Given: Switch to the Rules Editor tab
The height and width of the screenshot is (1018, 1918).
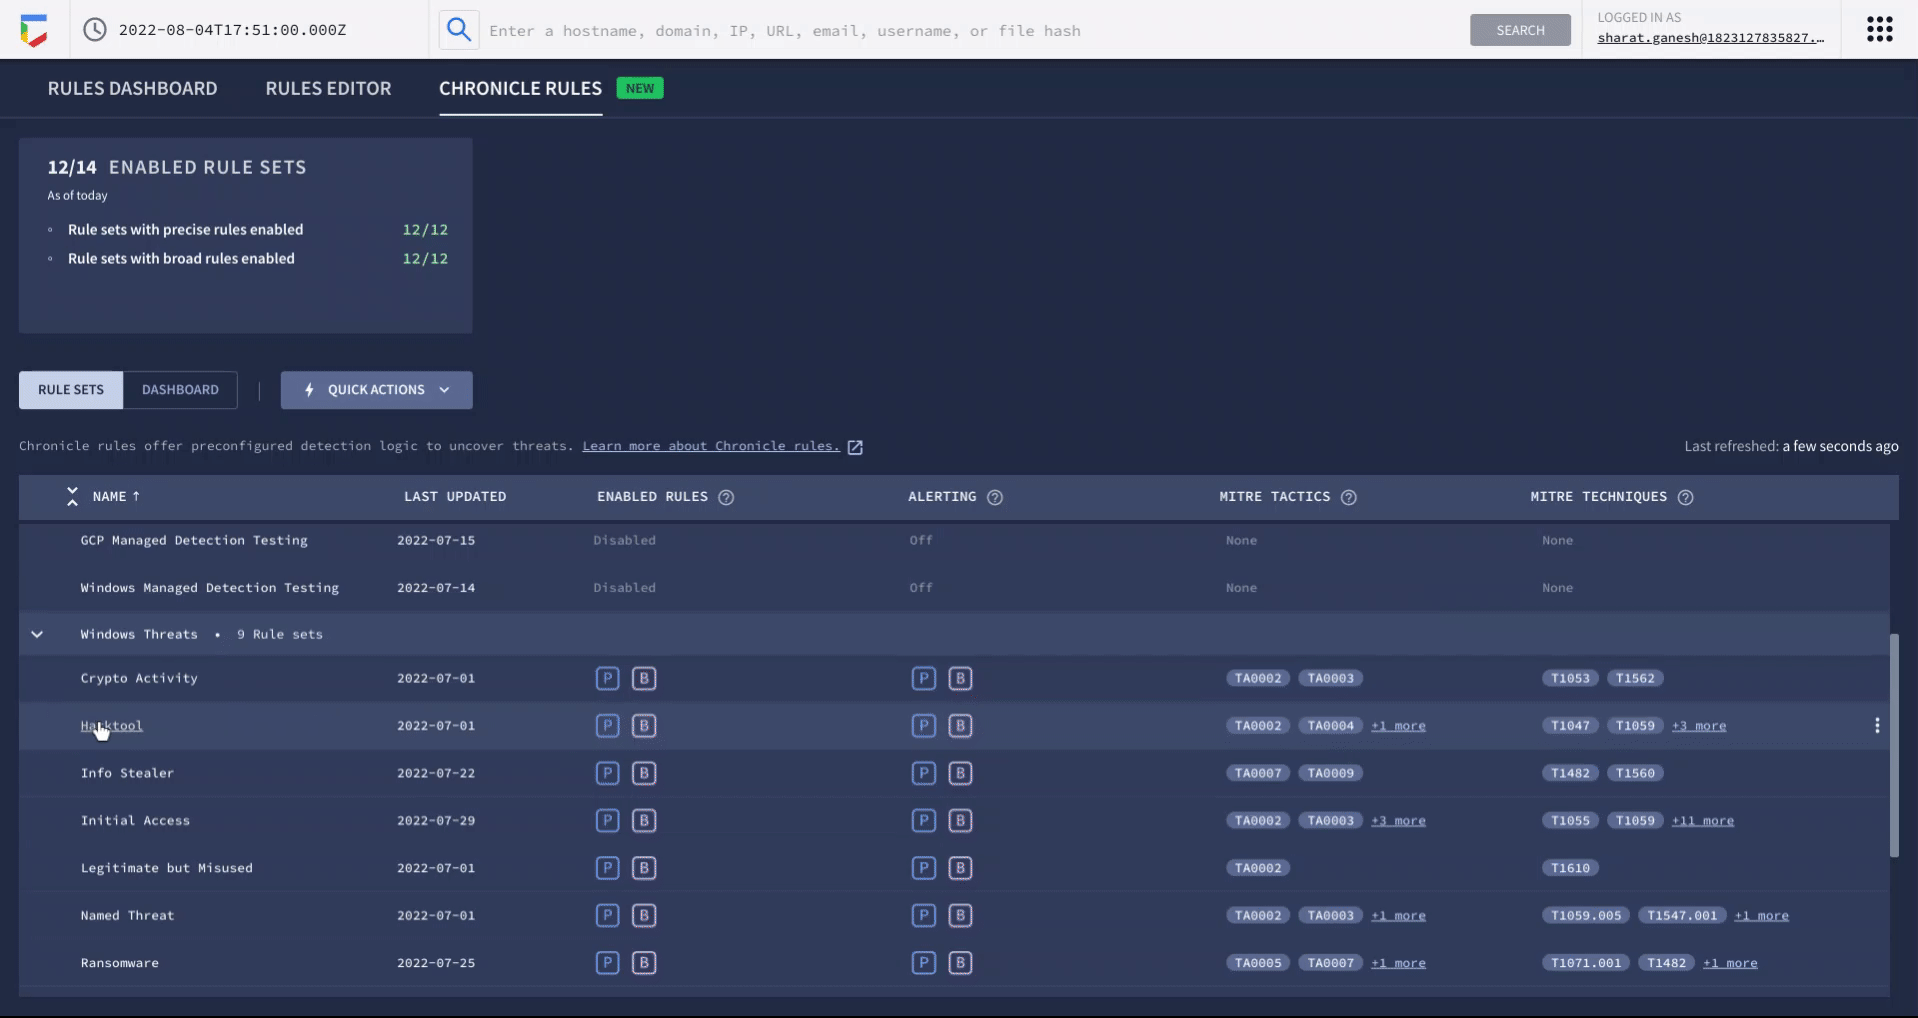Looking at the screenshot, I should click(328, 88).
